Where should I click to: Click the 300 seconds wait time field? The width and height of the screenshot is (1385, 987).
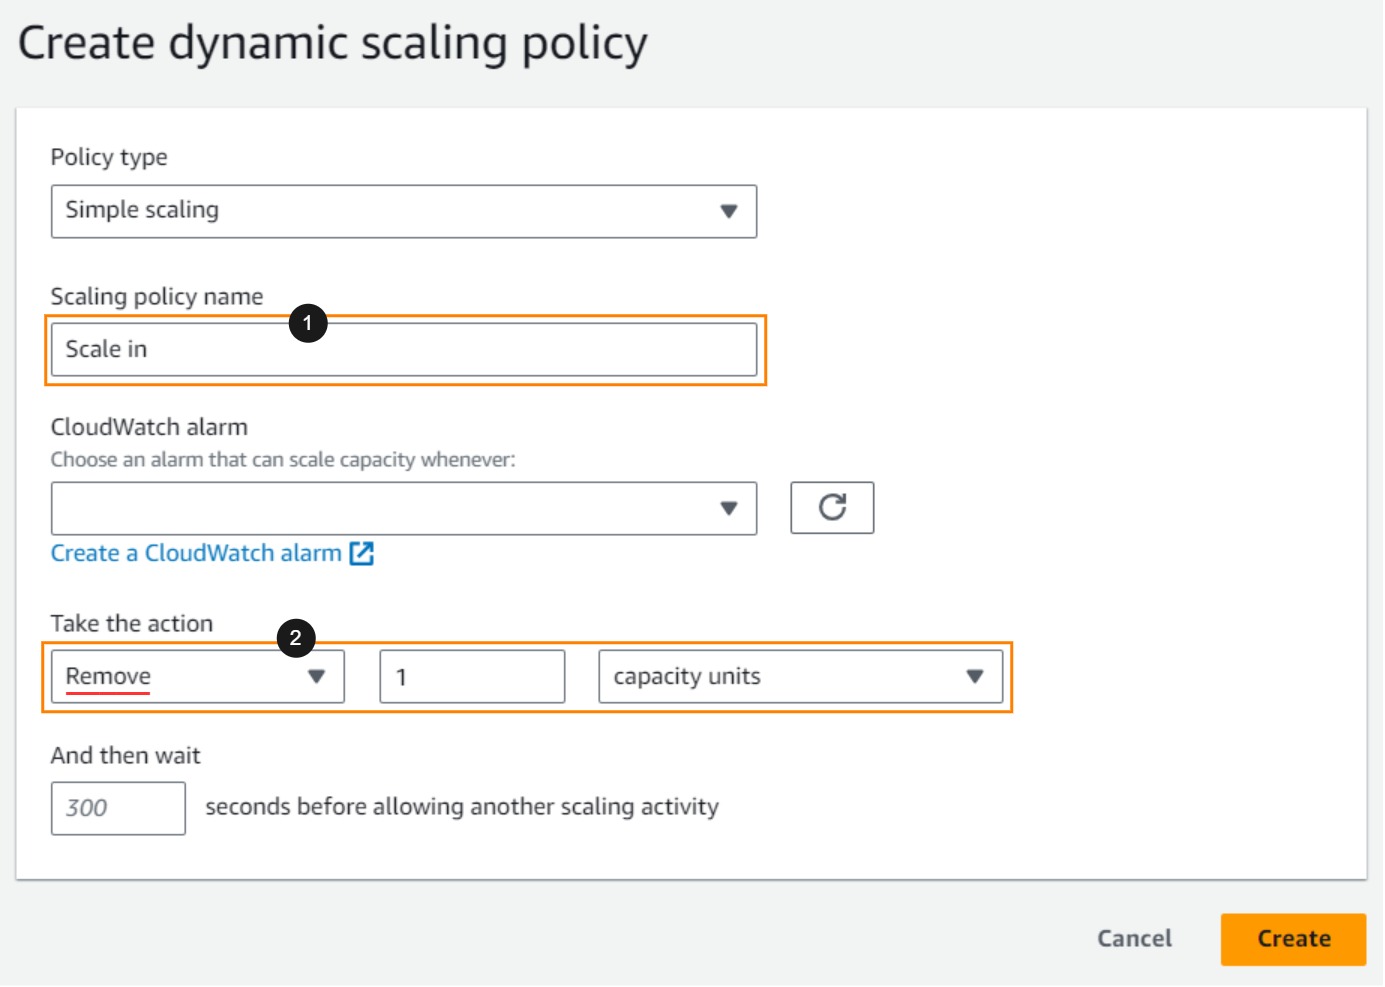point(118,808)
